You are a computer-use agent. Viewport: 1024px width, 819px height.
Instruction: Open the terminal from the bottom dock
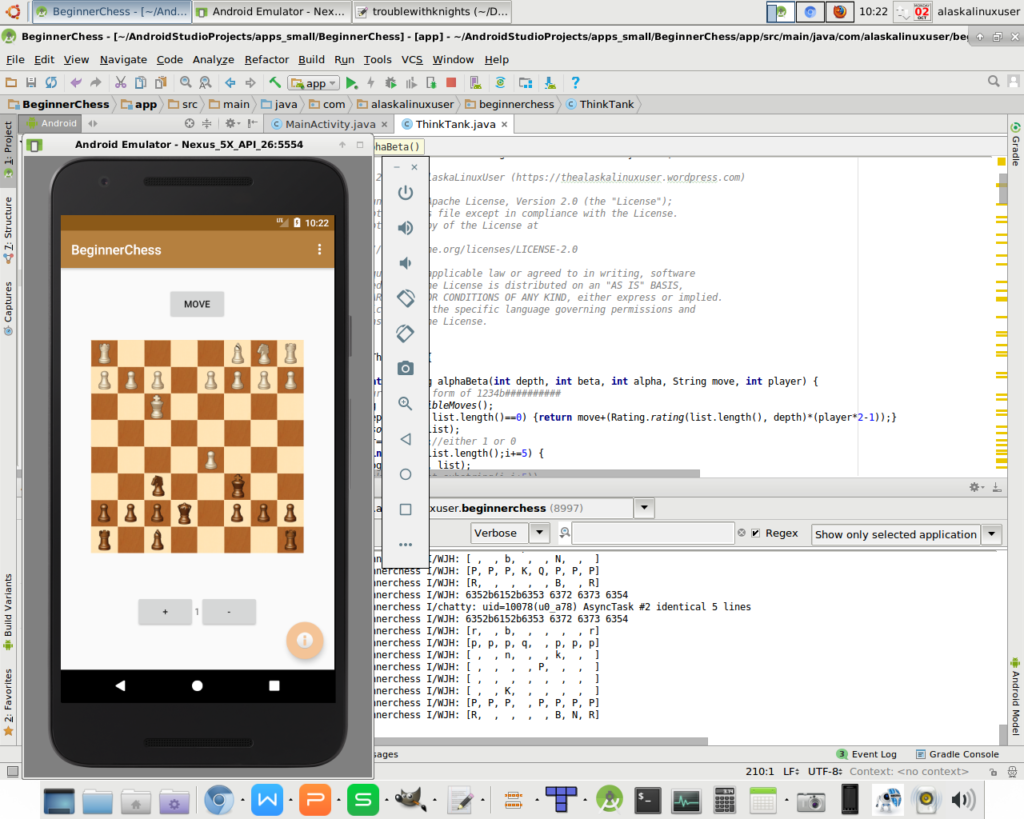click(x=647, y=800)
